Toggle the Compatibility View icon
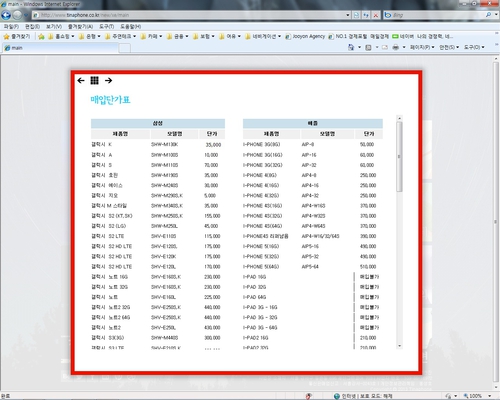Image resolution: width=500 pixels, height=400 pixels. (x=356, y=15)
